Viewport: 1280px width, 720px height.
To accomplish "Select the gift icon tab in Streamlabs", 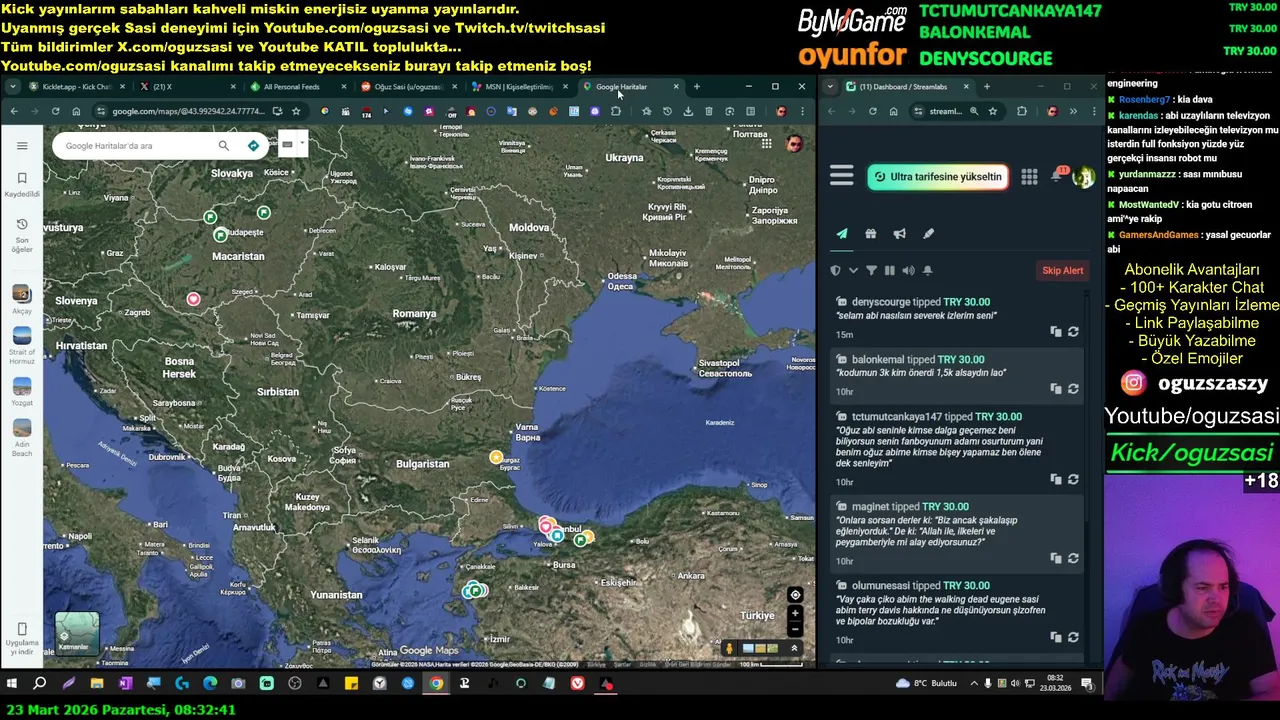I will [871, 234].
